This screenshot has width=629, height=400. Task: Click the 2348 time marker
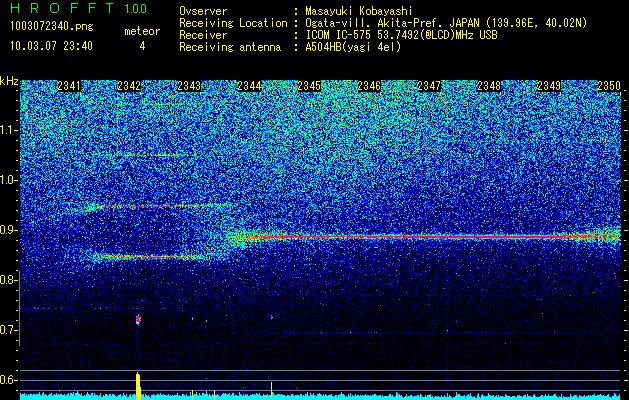(x=489, y=86)
